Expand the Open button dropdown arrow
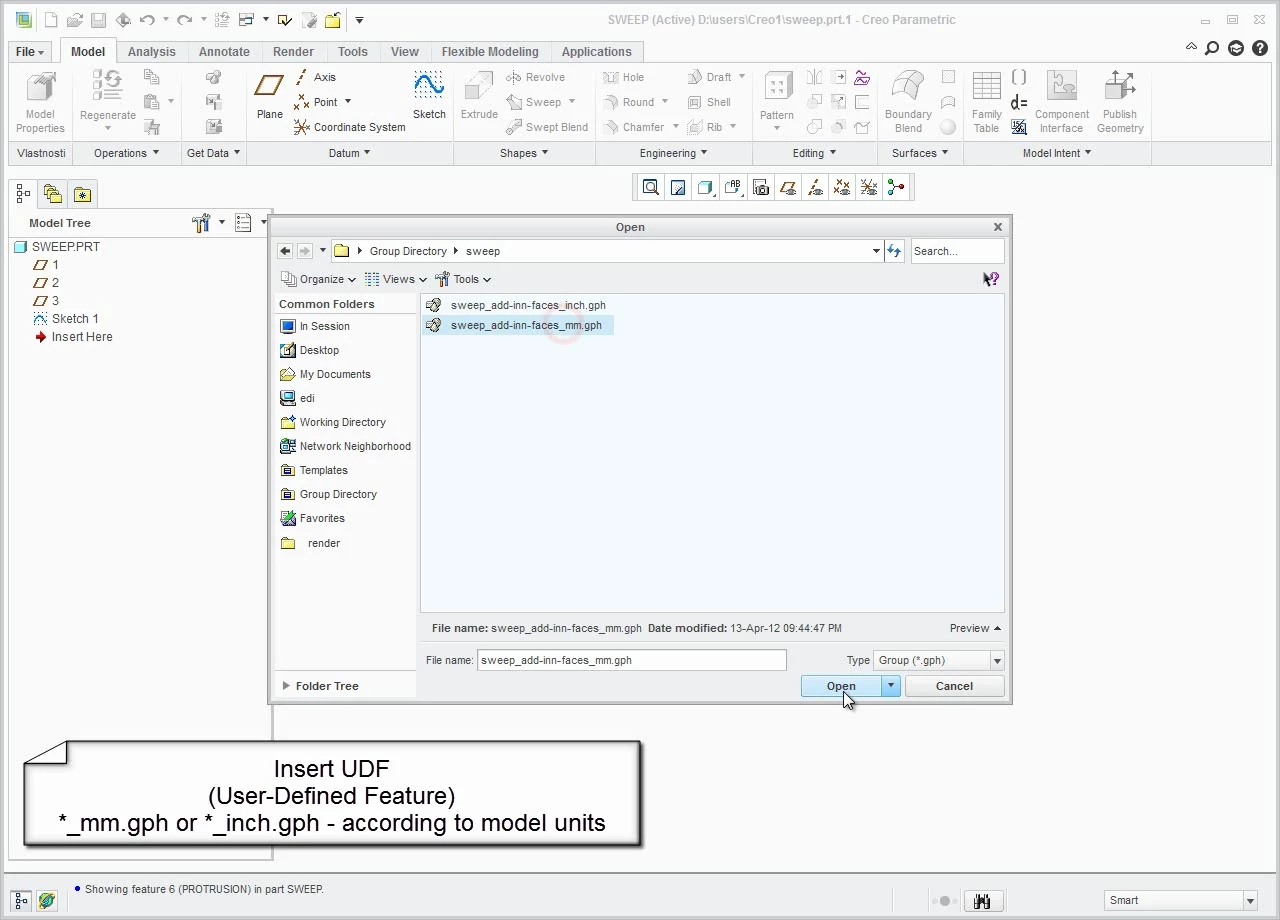 (891, 686)
